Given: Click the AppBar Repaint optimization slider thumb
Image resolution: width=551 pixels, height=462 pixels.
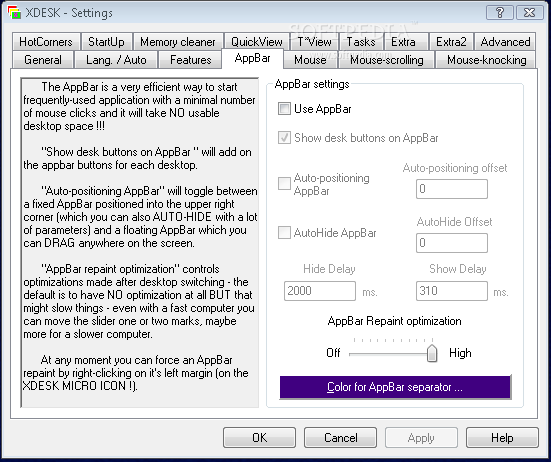Looking at the screenshot, I should point(432,353).
